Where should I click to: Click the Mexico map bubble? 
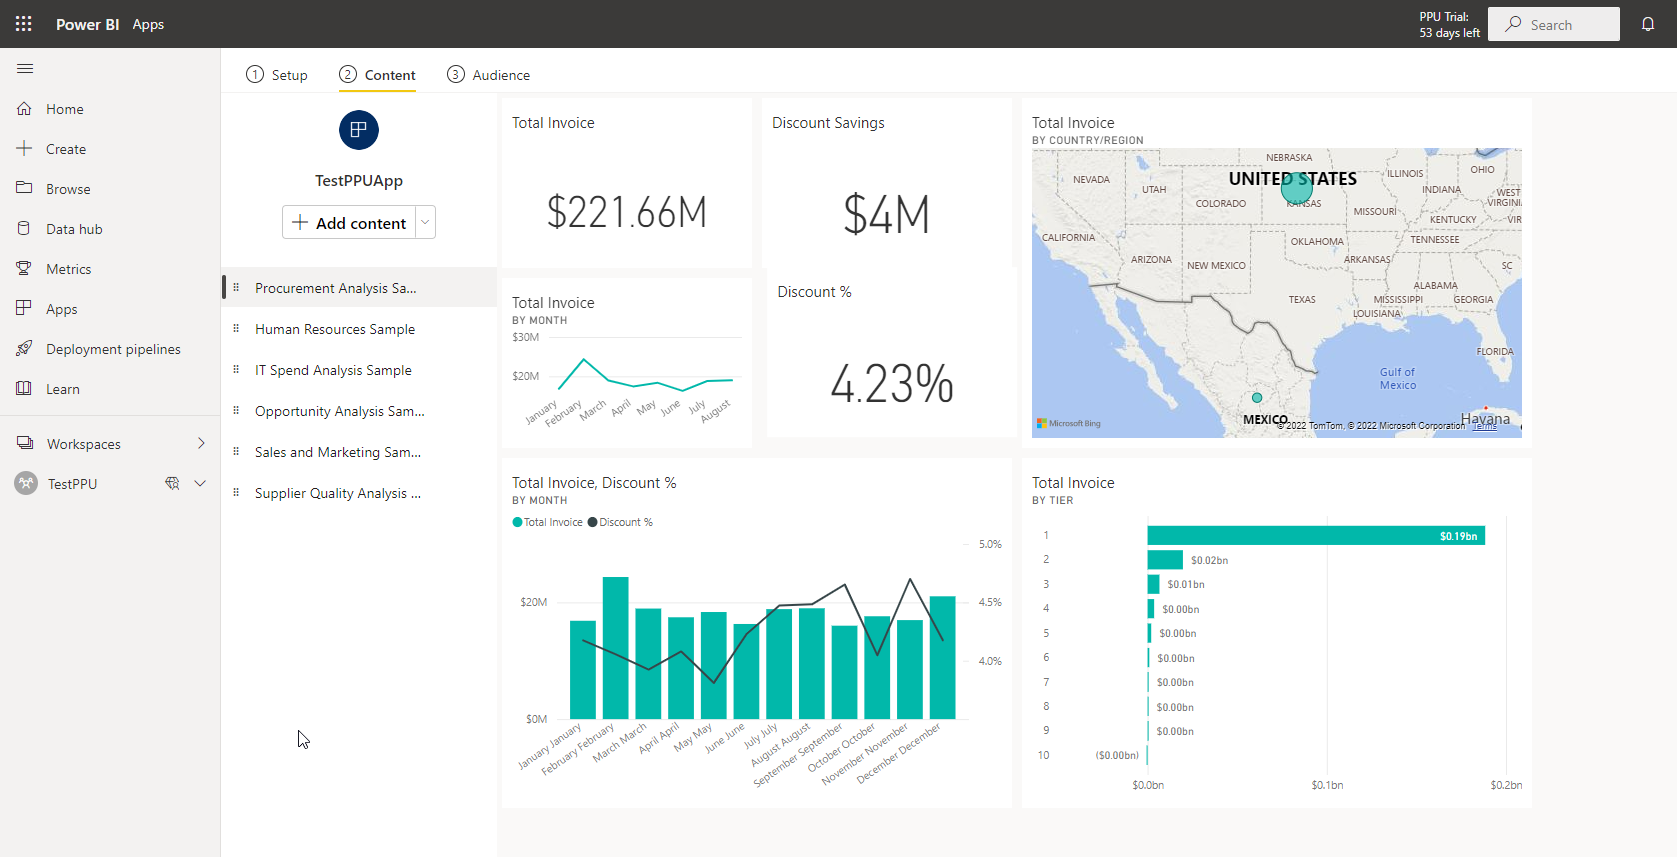tap(1257, 398)
